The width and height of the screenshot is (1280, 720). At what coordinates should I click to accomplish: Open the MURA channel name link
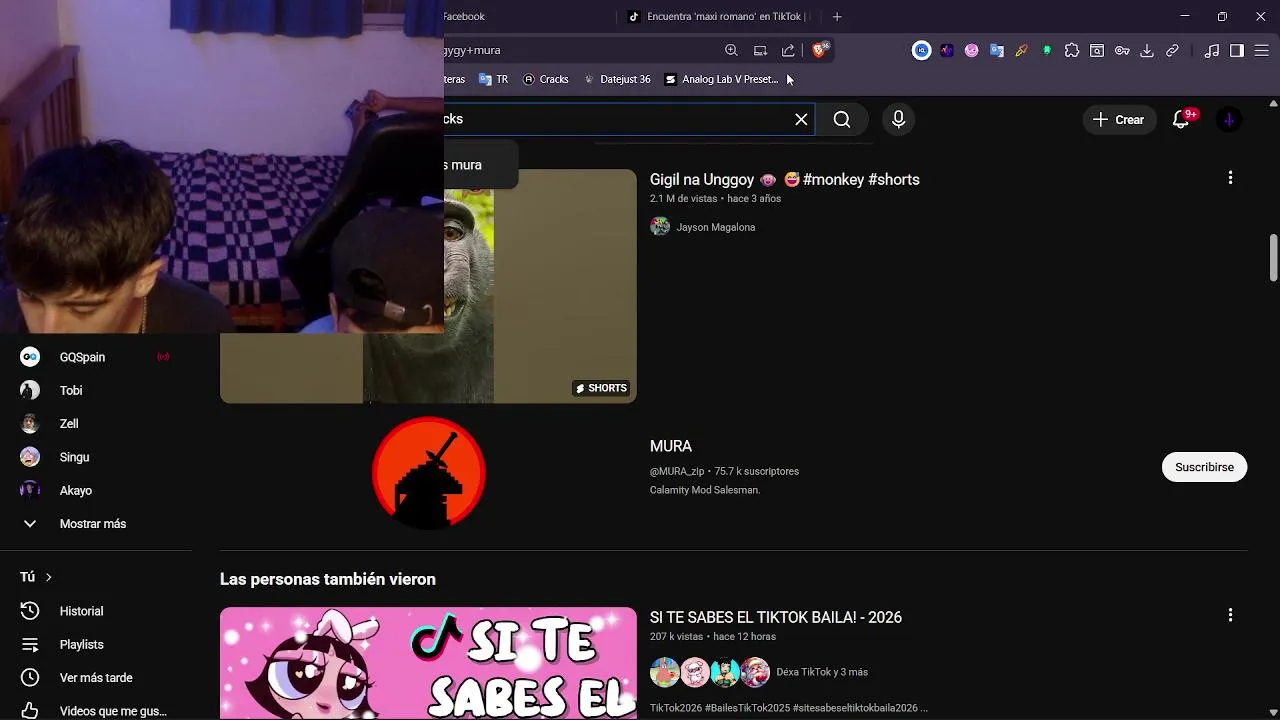671,446
